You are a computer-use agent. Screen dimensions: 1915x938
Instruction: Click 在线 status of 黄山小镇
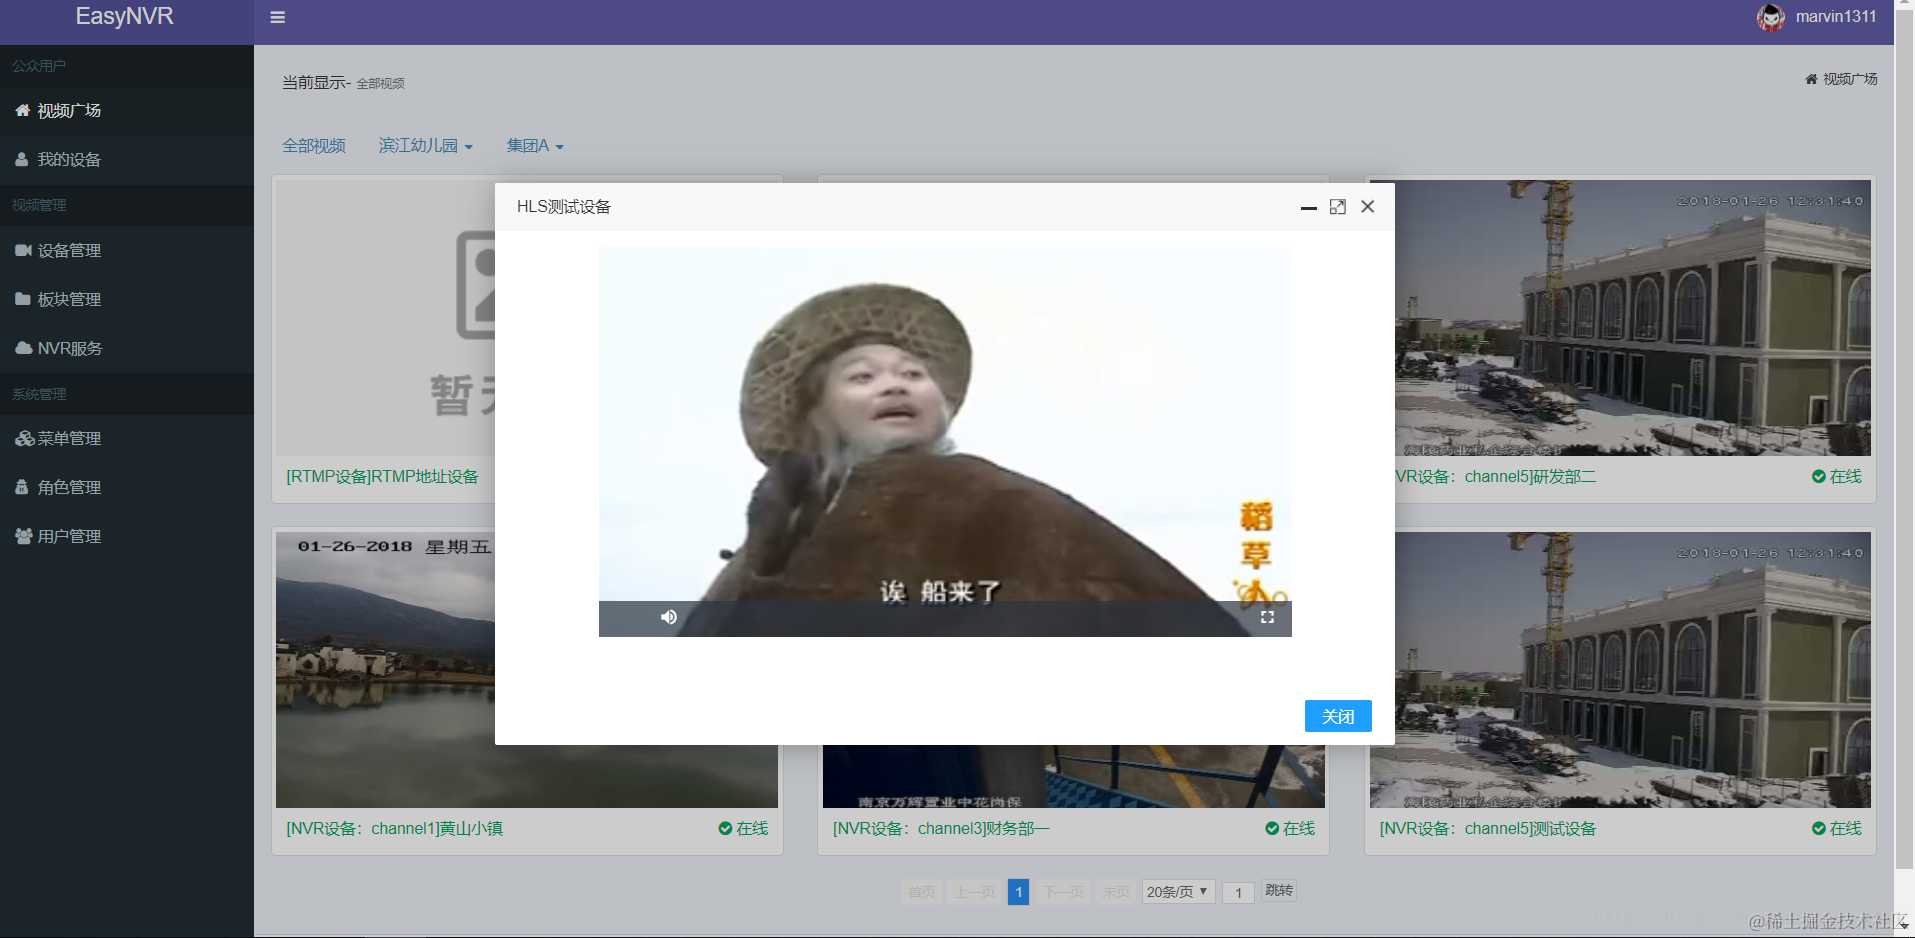744,829
